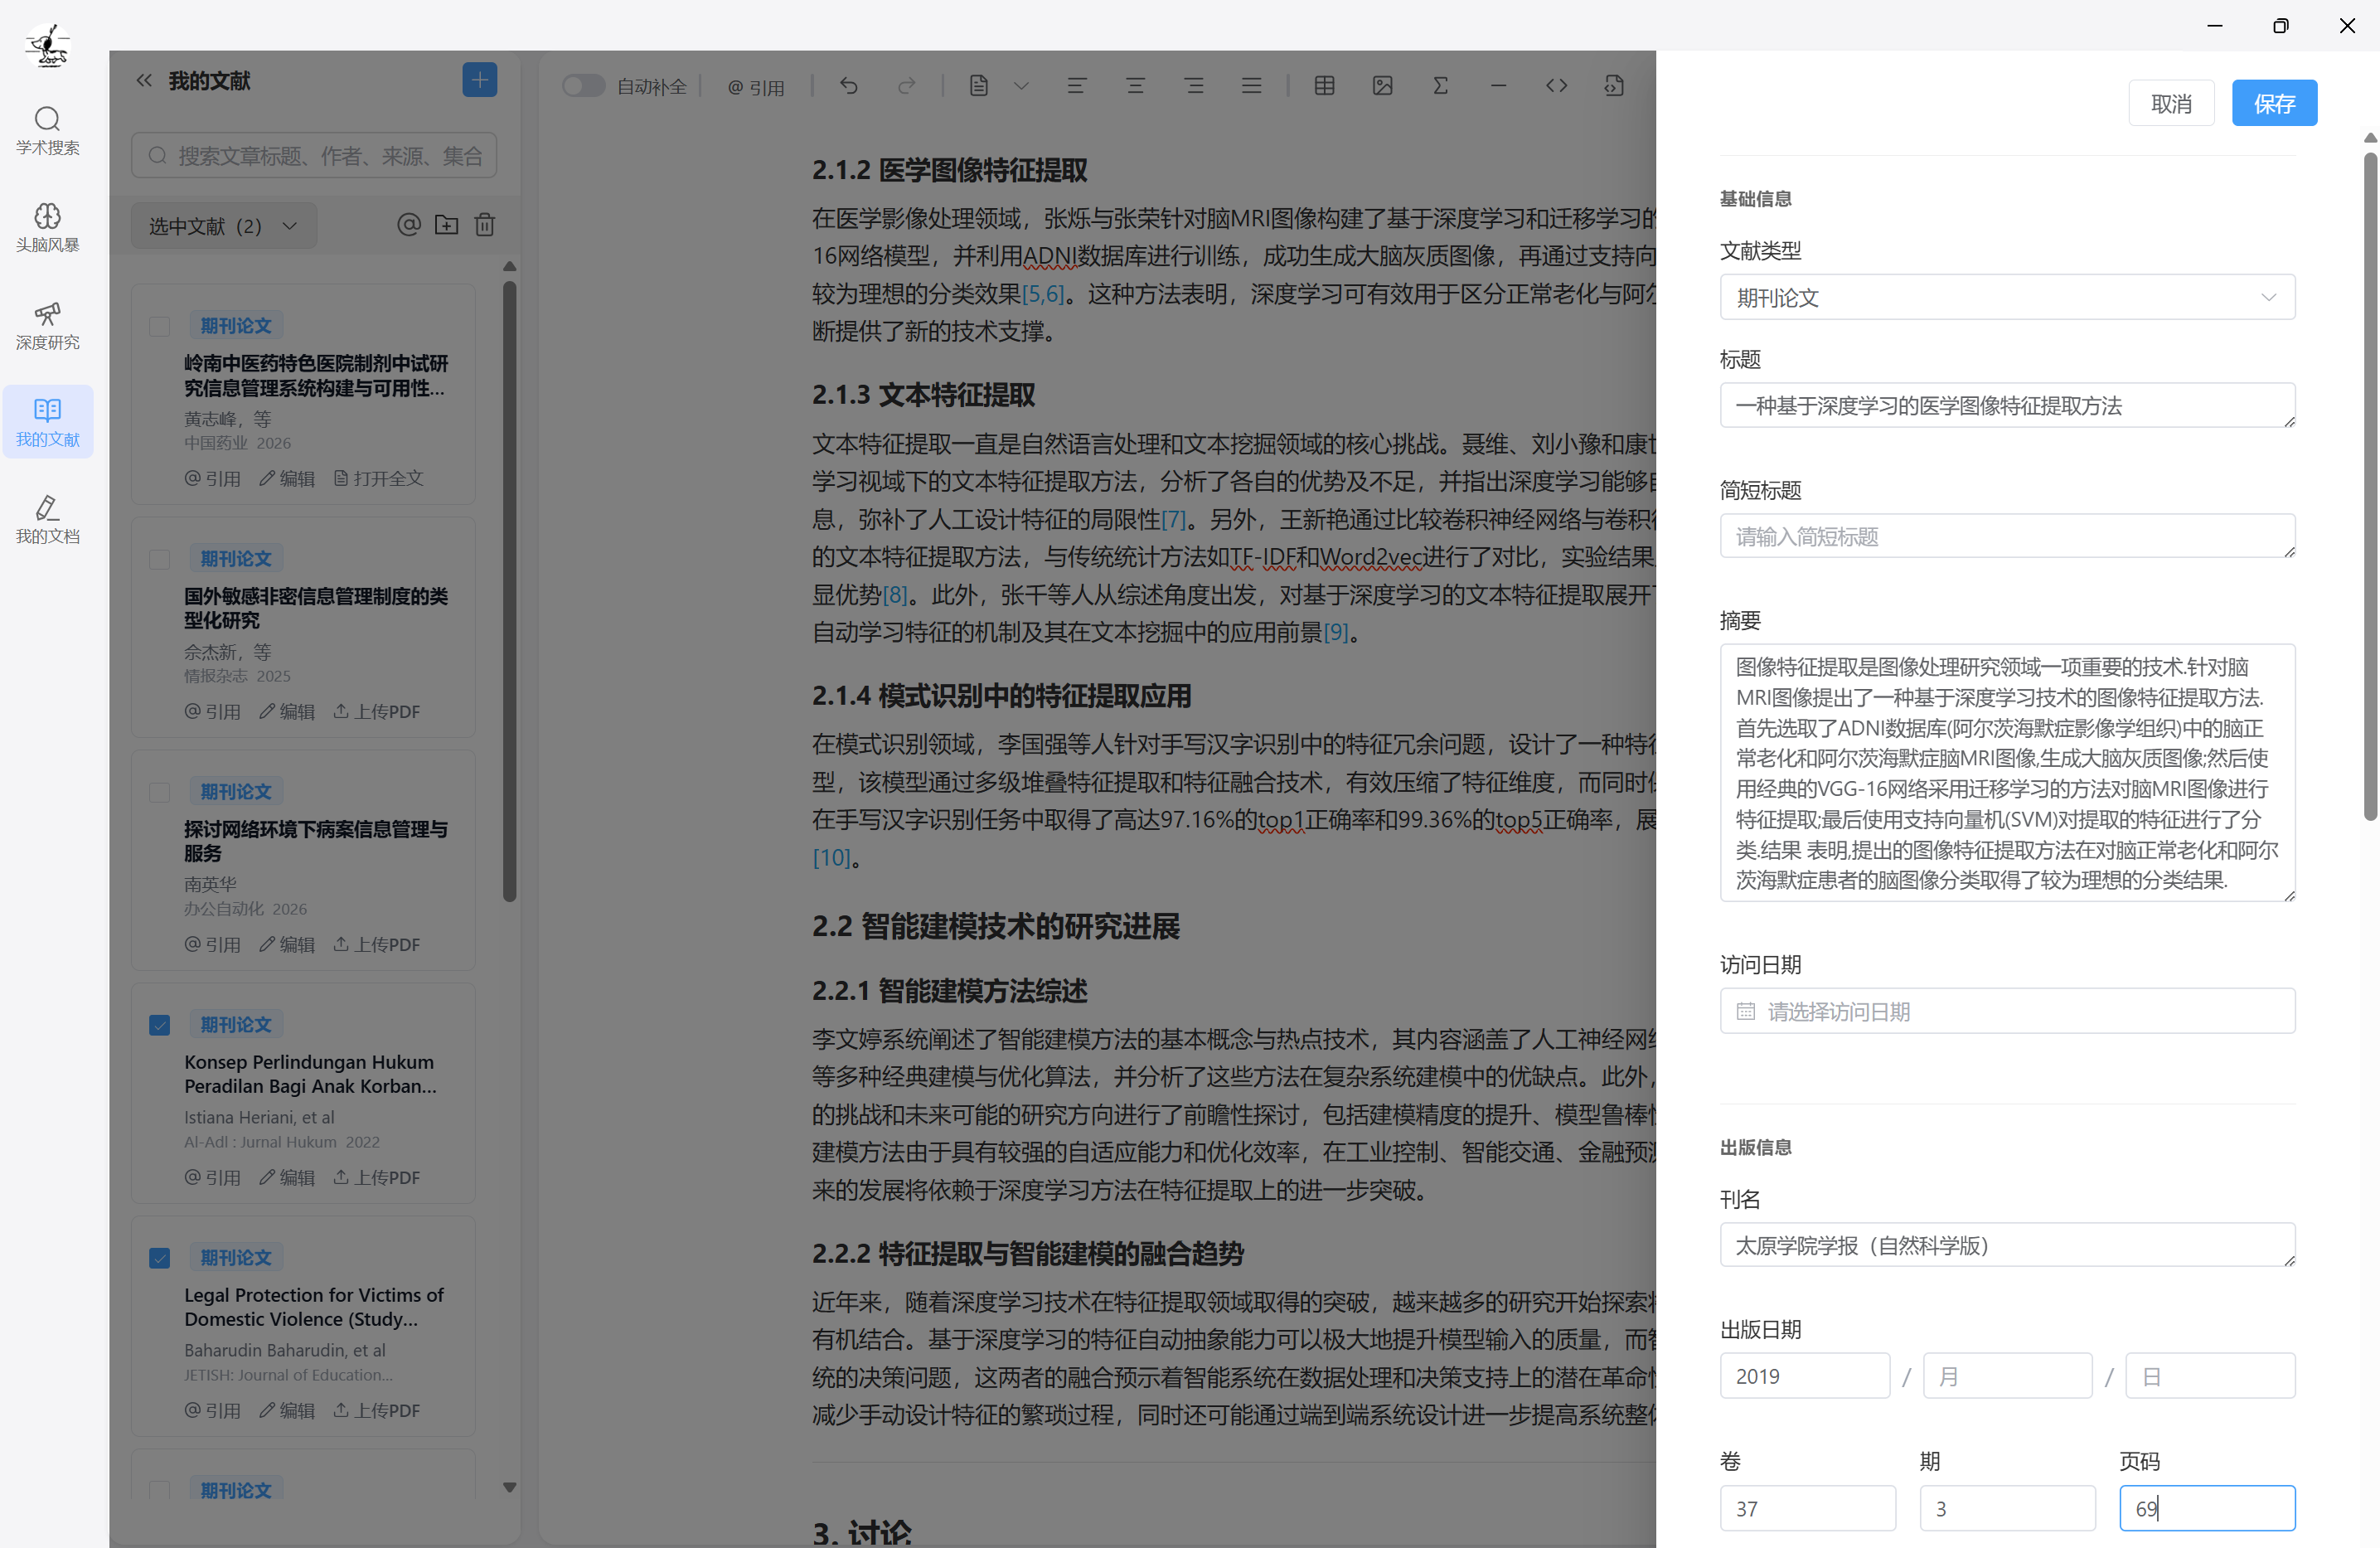Open the 文献类型 期刊论文 dropdown
This screenshot has height=1548, width=2380.
tap(2006, 297)
